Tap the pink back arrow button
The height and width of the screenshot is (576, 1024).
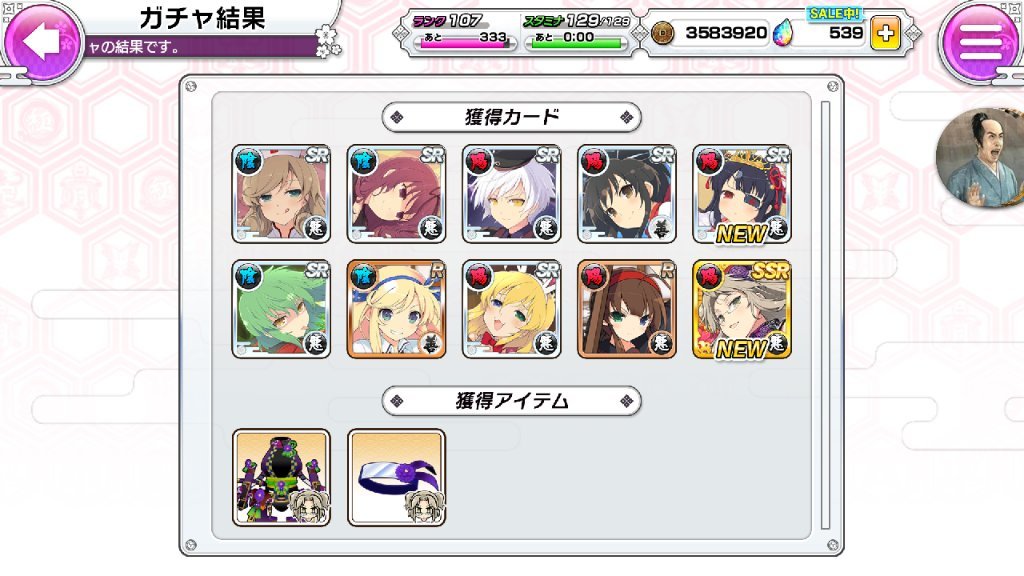point(42,40)
